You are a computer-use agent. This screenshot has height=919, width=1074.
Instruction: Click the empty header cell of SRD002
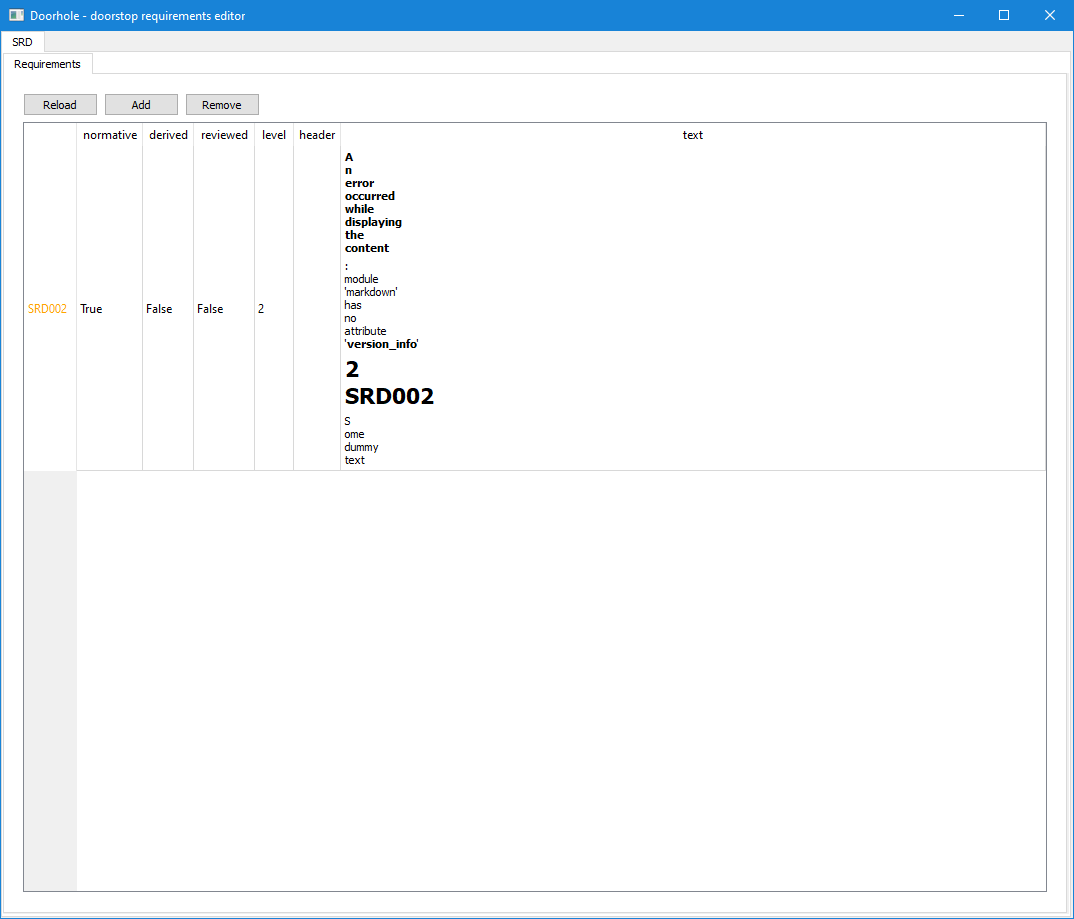[x=316, y=308]
